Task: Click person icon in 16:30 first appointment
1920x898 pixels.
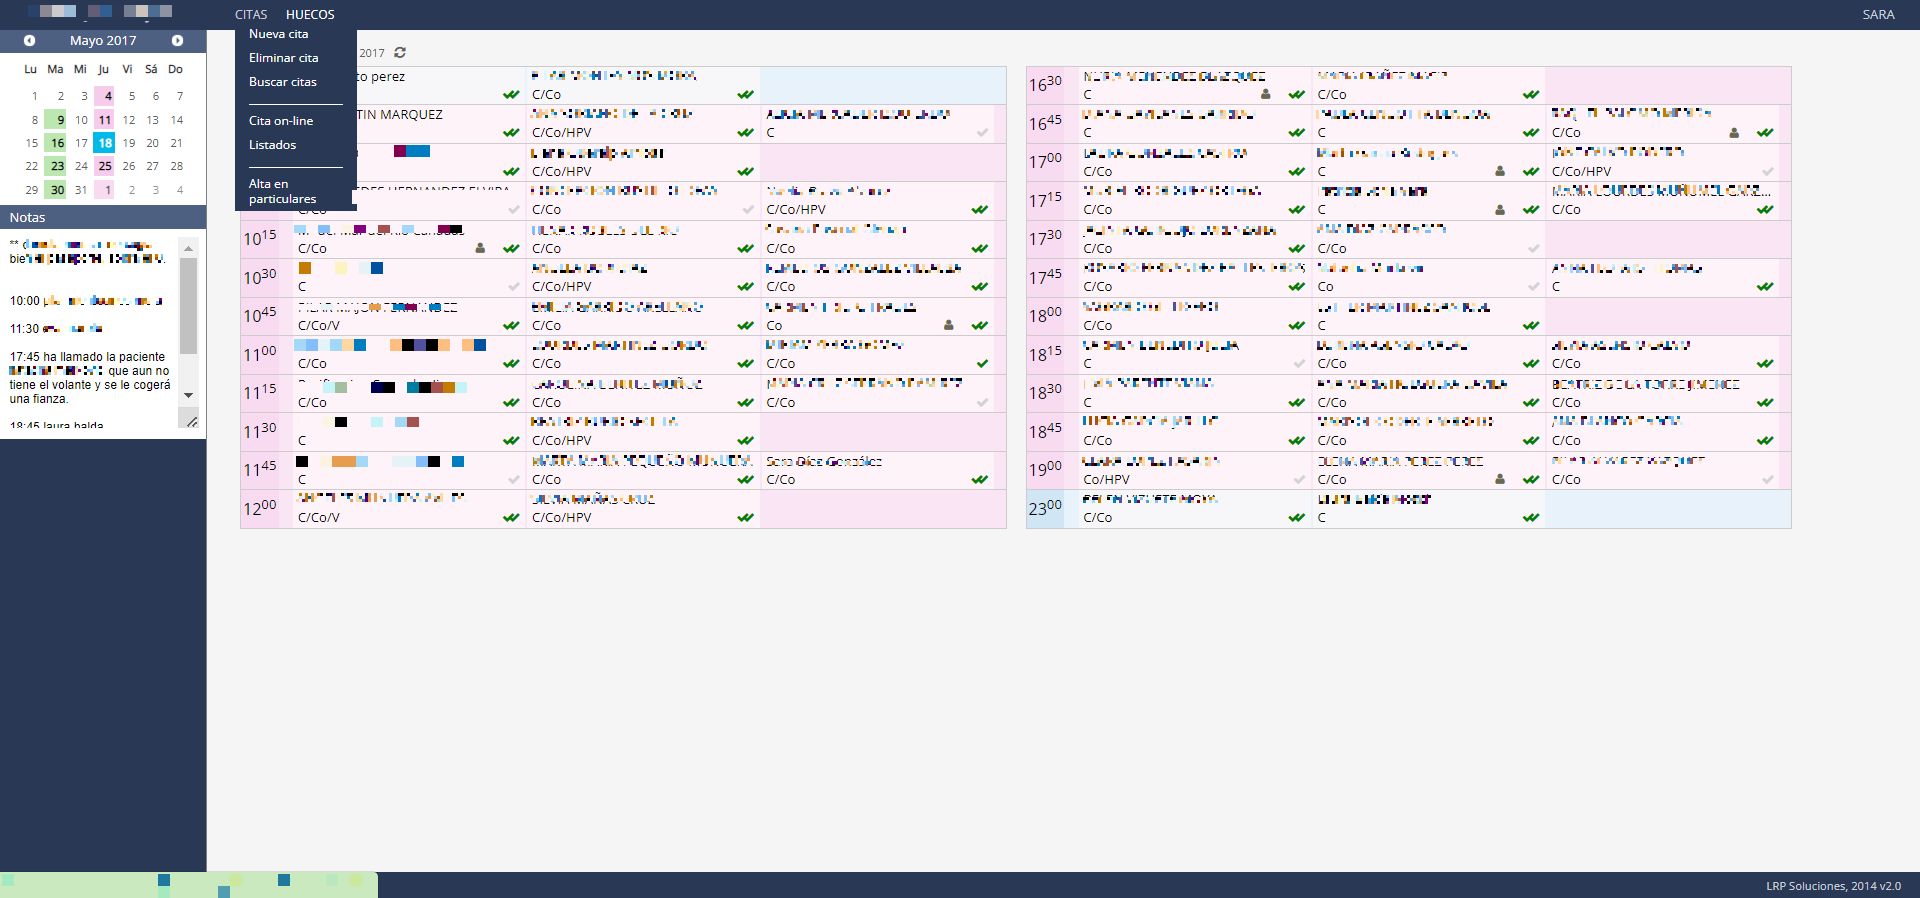Action: (x=1265, y=95)
